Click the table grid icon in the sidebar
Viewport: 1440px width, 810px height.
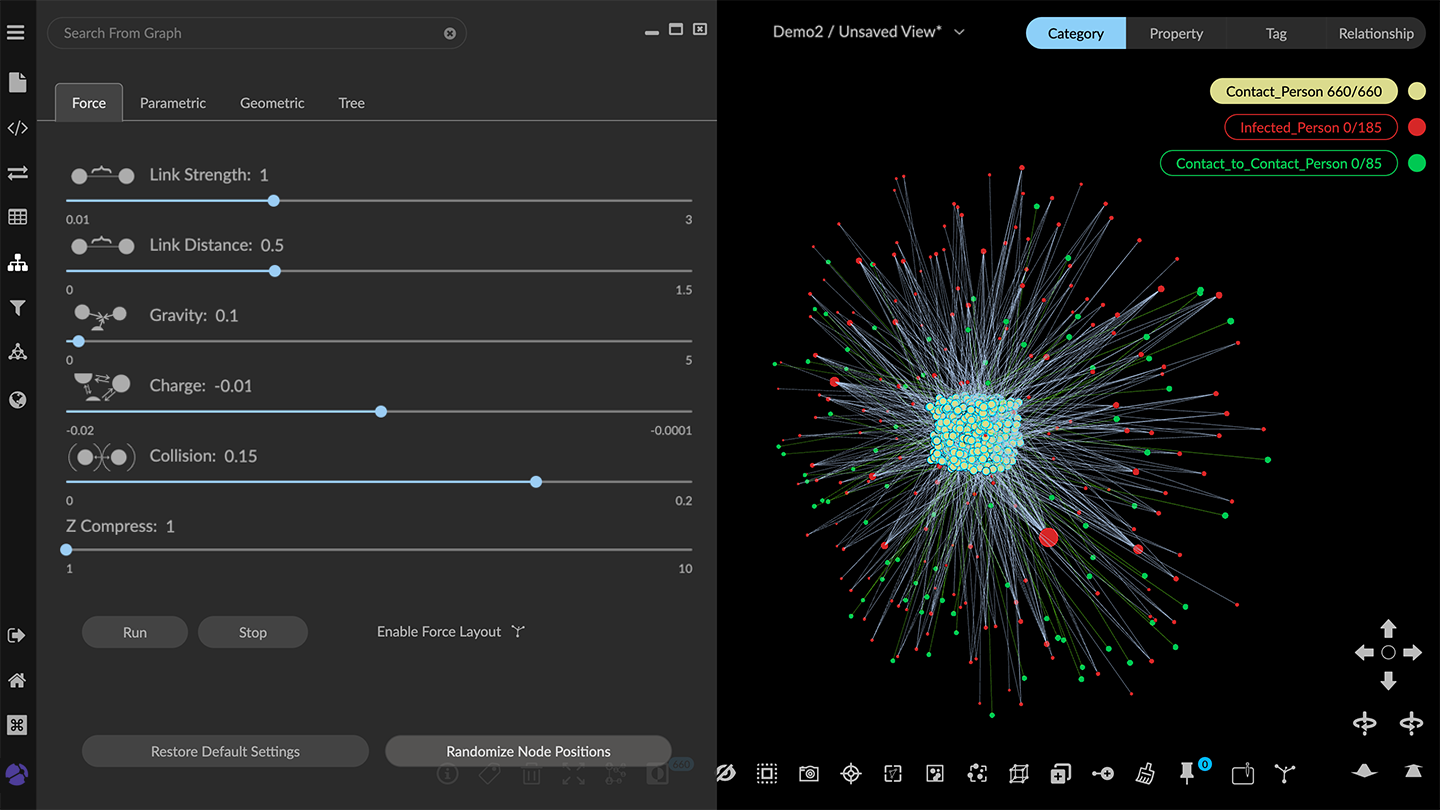click(x=17, y=217)
